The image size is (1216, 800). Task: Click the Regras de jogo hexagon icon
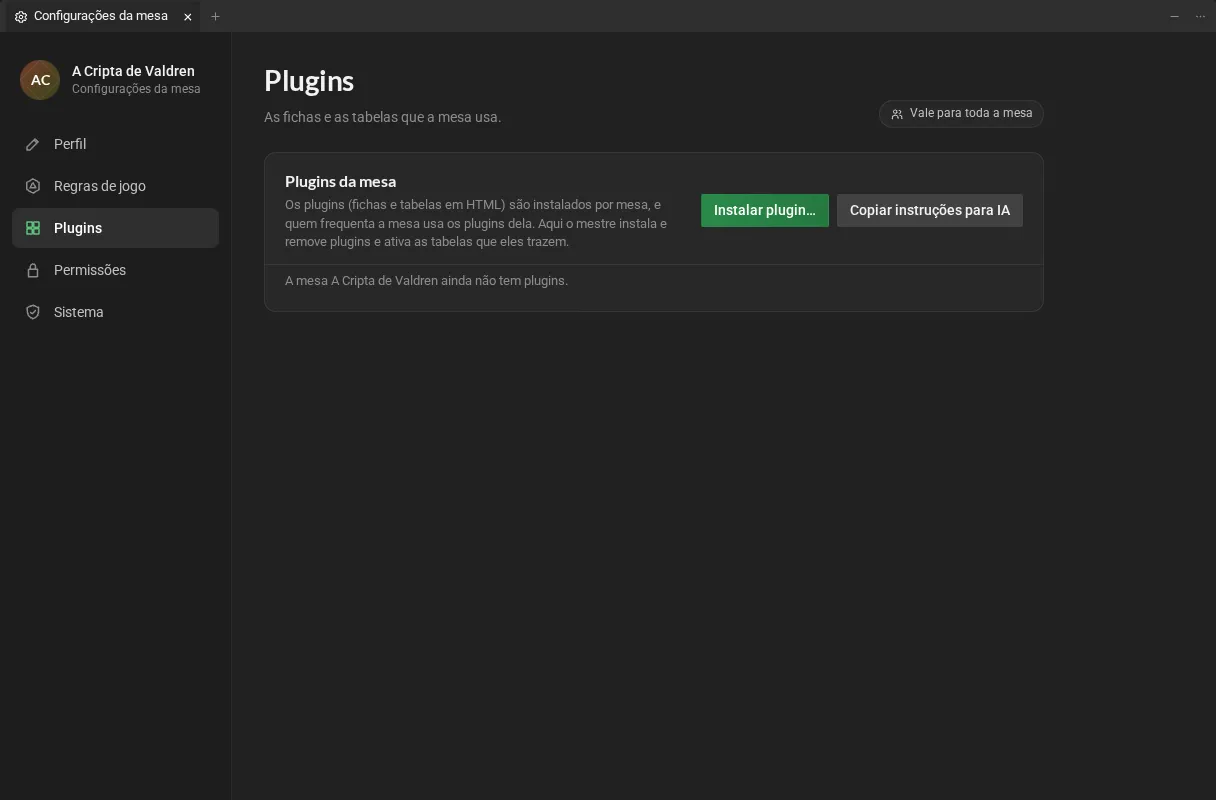pyautogui.click(x=33, y=186)
